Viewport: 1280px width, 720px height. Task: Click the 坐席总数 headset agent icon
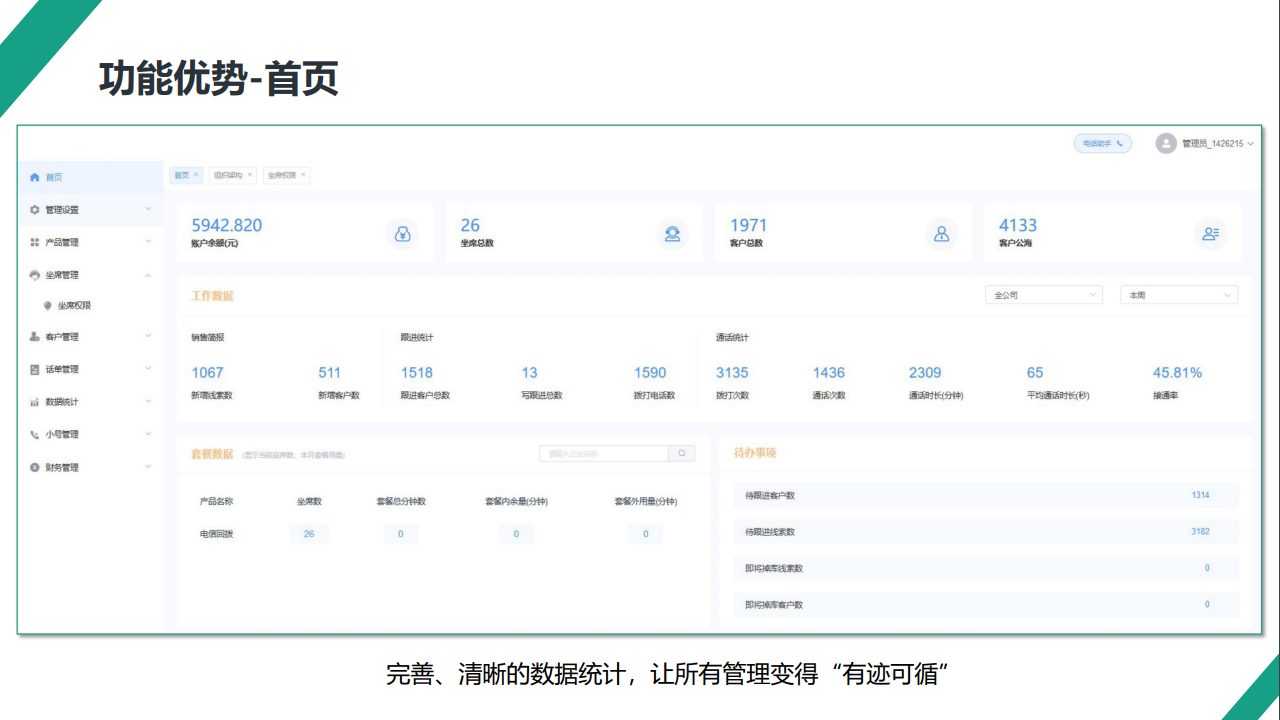coord(673,234)
